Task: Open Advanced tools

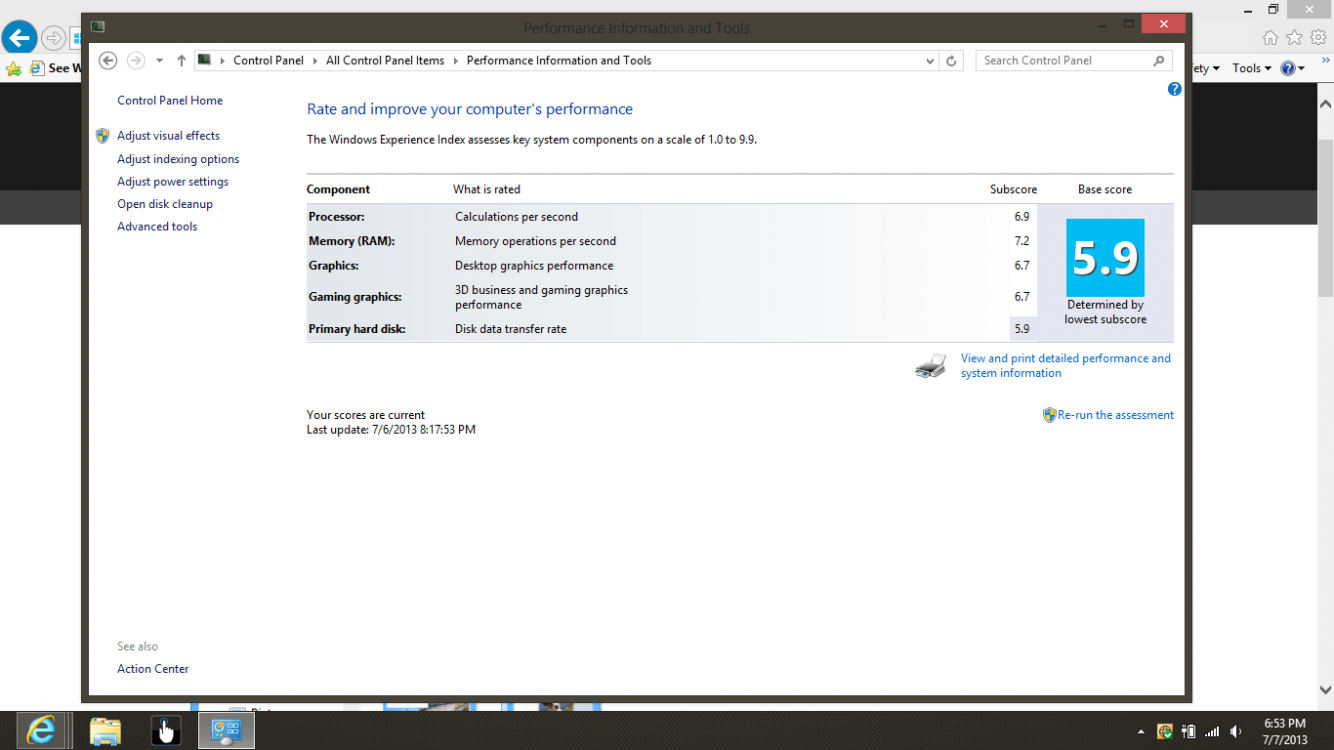Action: click(x=157, y=226)
